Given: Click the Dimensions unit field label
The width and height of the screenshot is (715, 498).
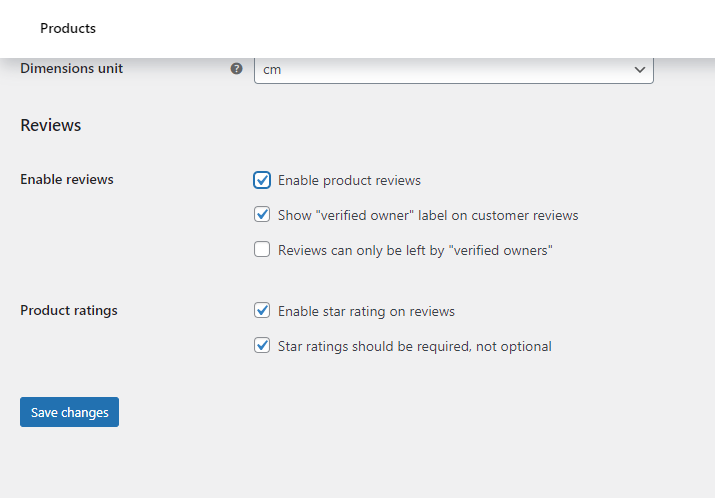Looking at the screenshot, I should [x=72, y=69].
